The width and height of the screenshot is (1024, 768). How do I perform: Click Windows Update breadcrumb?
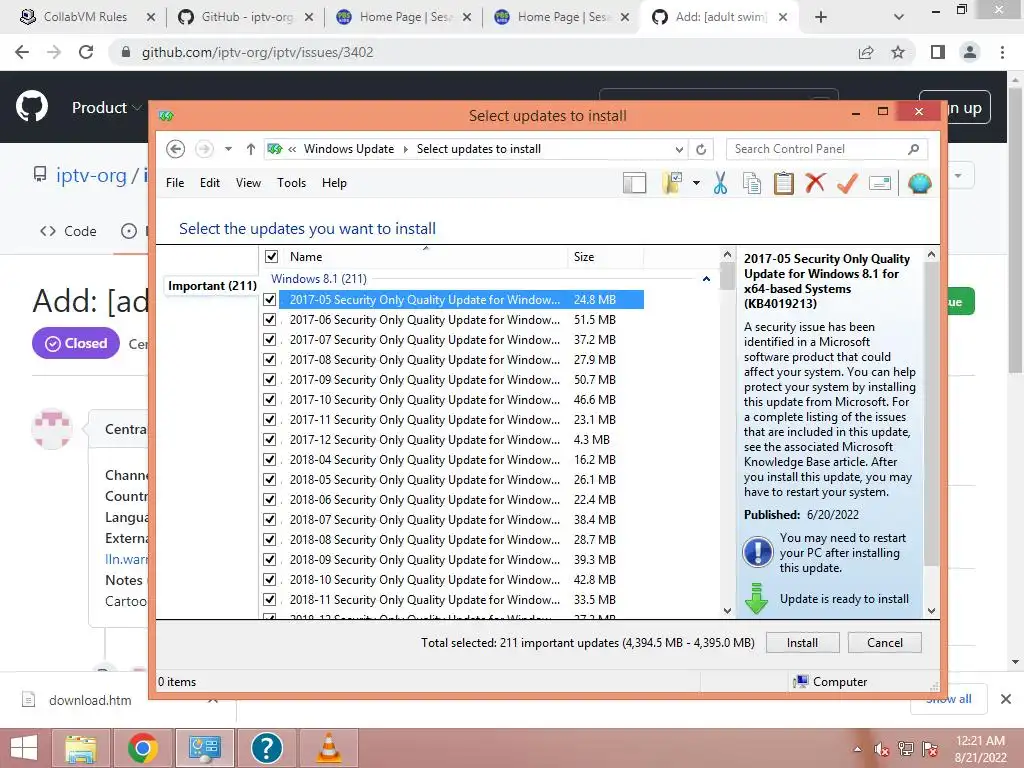(x=349, y=149)
